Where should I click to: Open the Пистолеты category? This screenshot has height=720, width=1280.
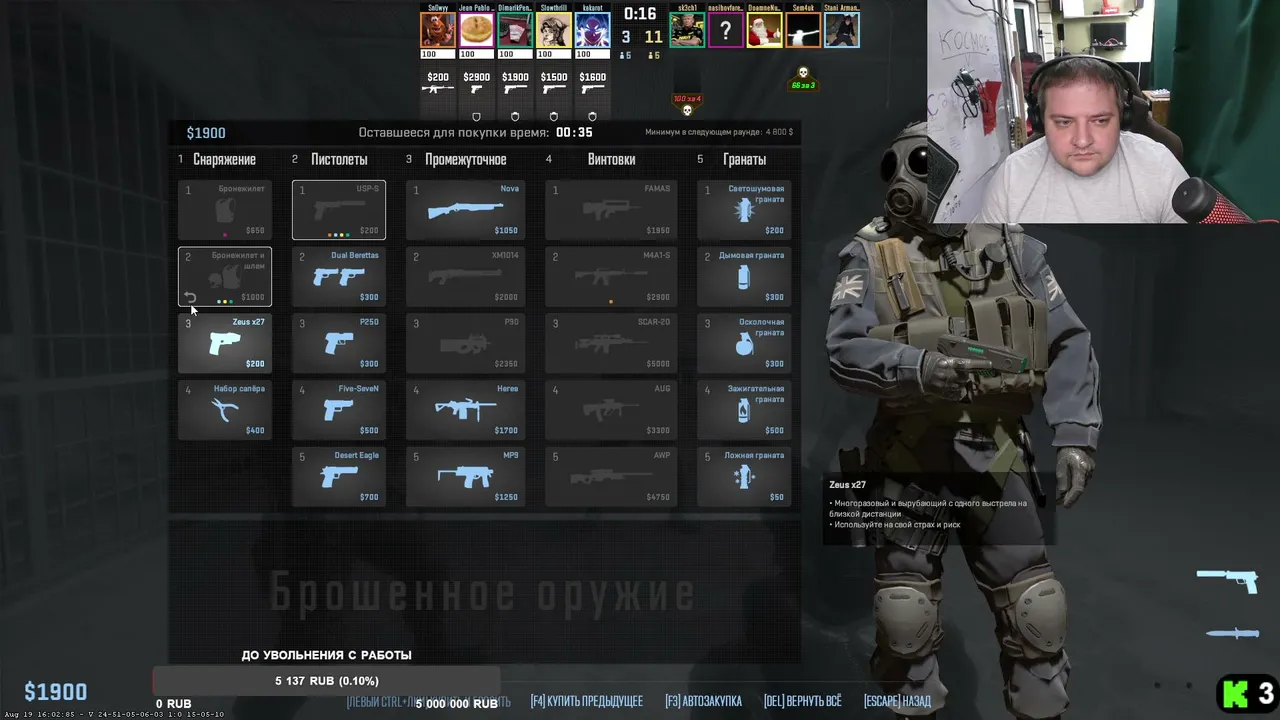pyautogui.click(x=339, y=160)
